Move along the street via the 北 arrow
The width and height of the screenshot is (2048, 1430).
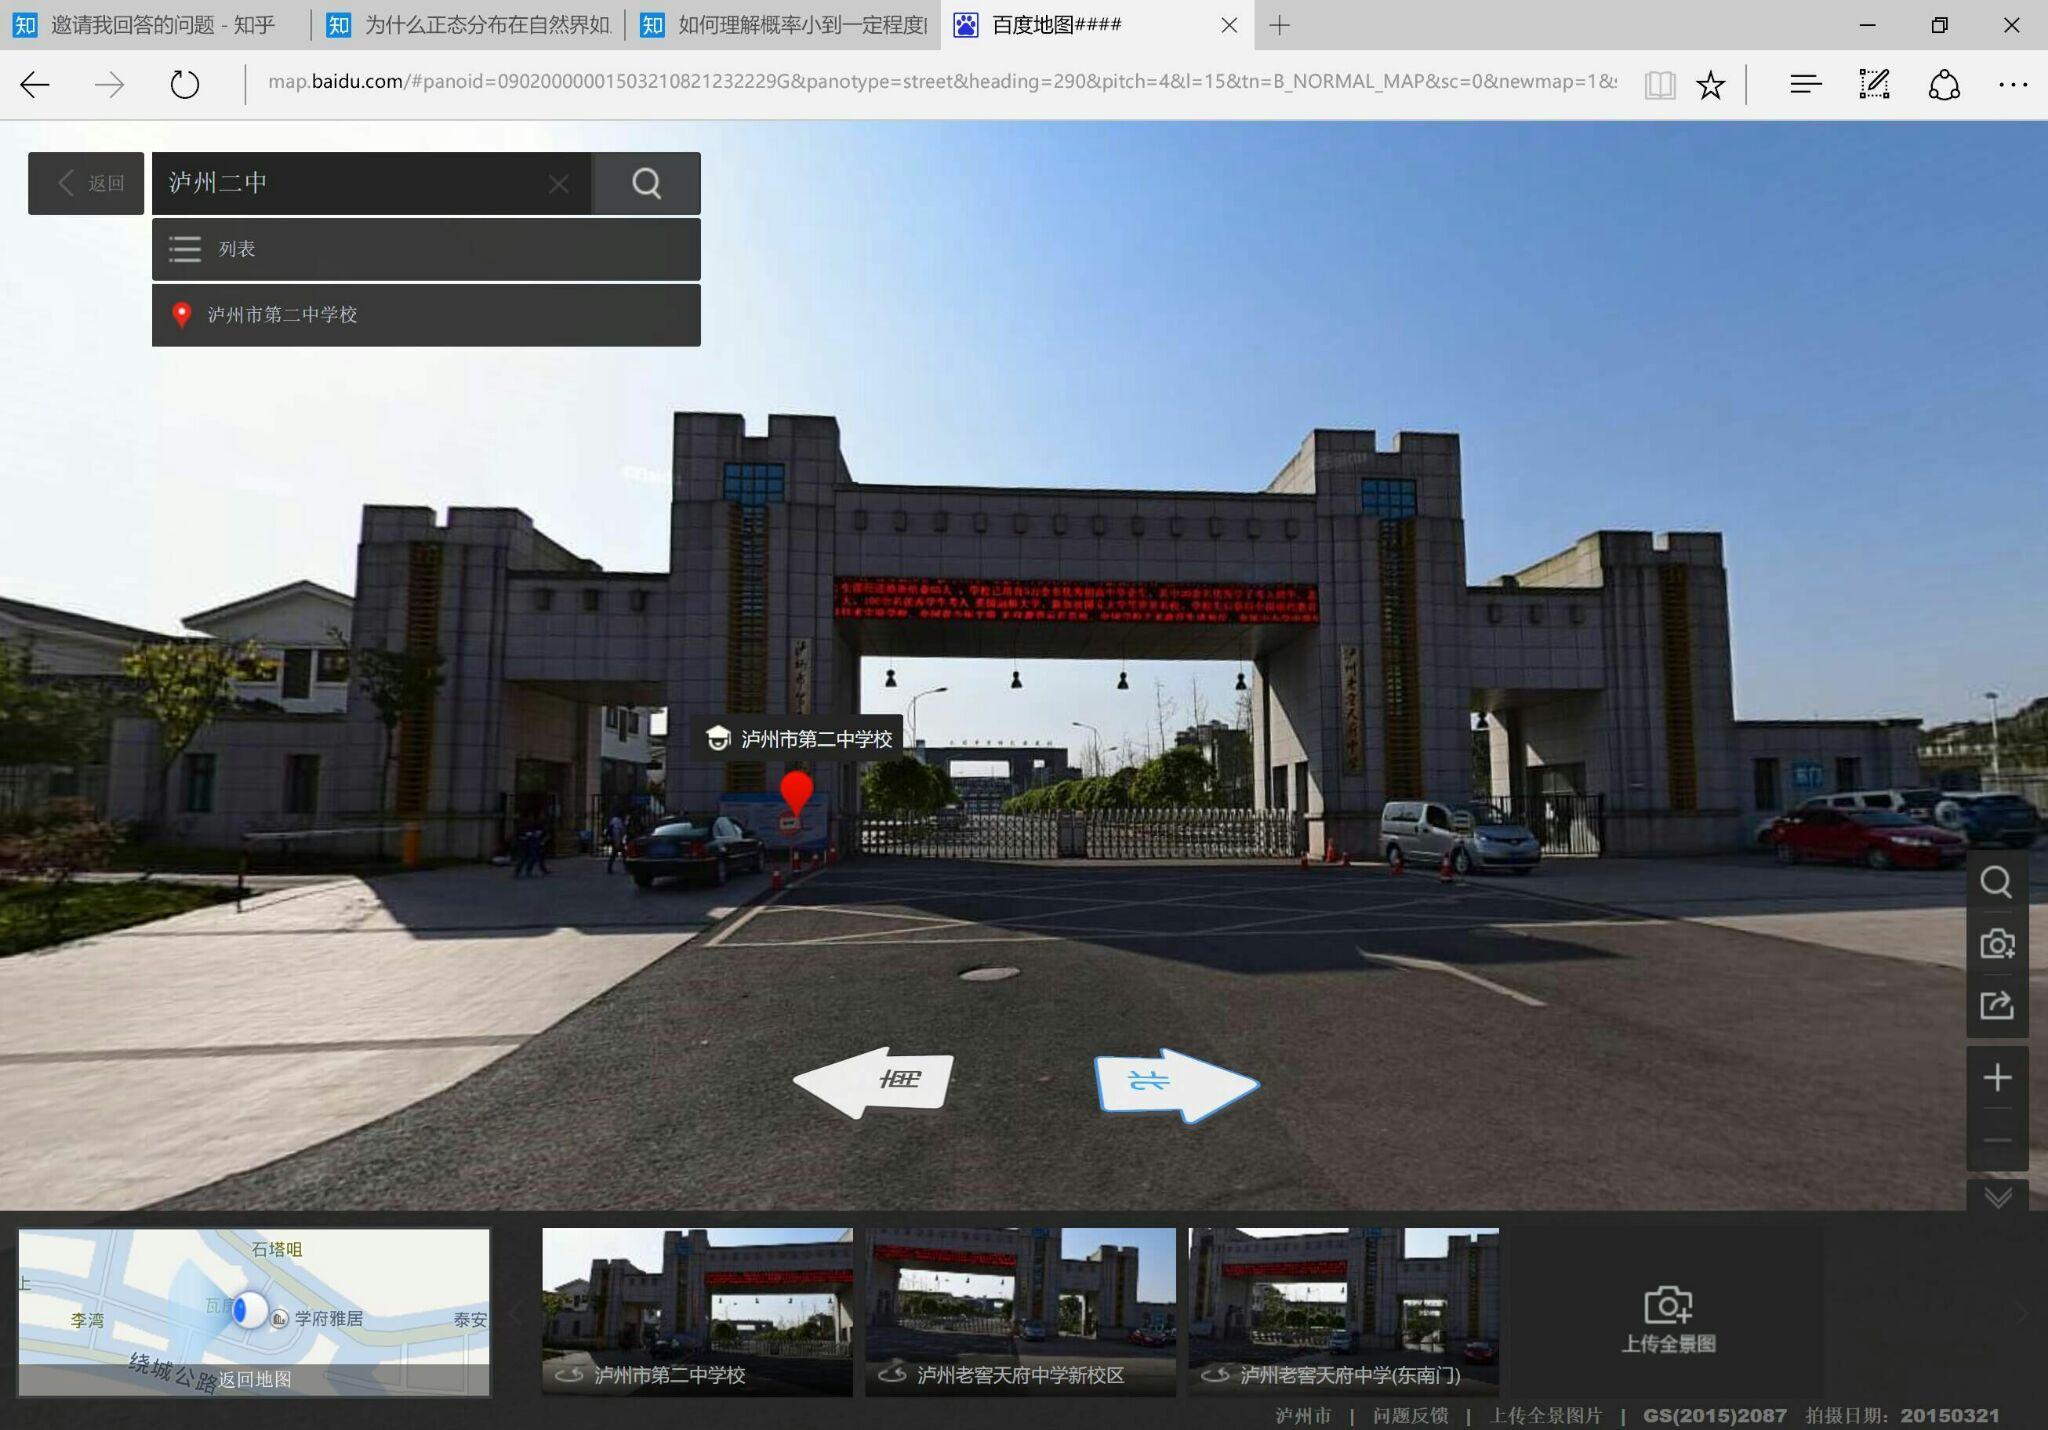(x=1177, y=1085)
